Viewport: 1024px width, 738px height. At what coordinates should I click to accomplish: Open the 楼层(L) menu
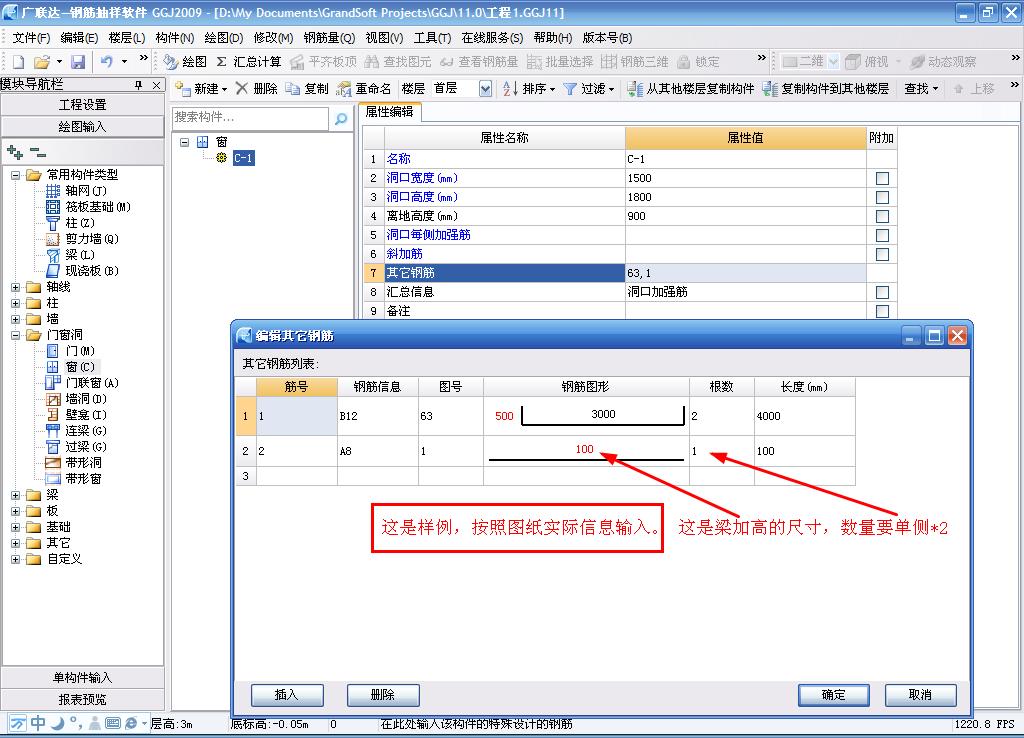click(127, 38)
